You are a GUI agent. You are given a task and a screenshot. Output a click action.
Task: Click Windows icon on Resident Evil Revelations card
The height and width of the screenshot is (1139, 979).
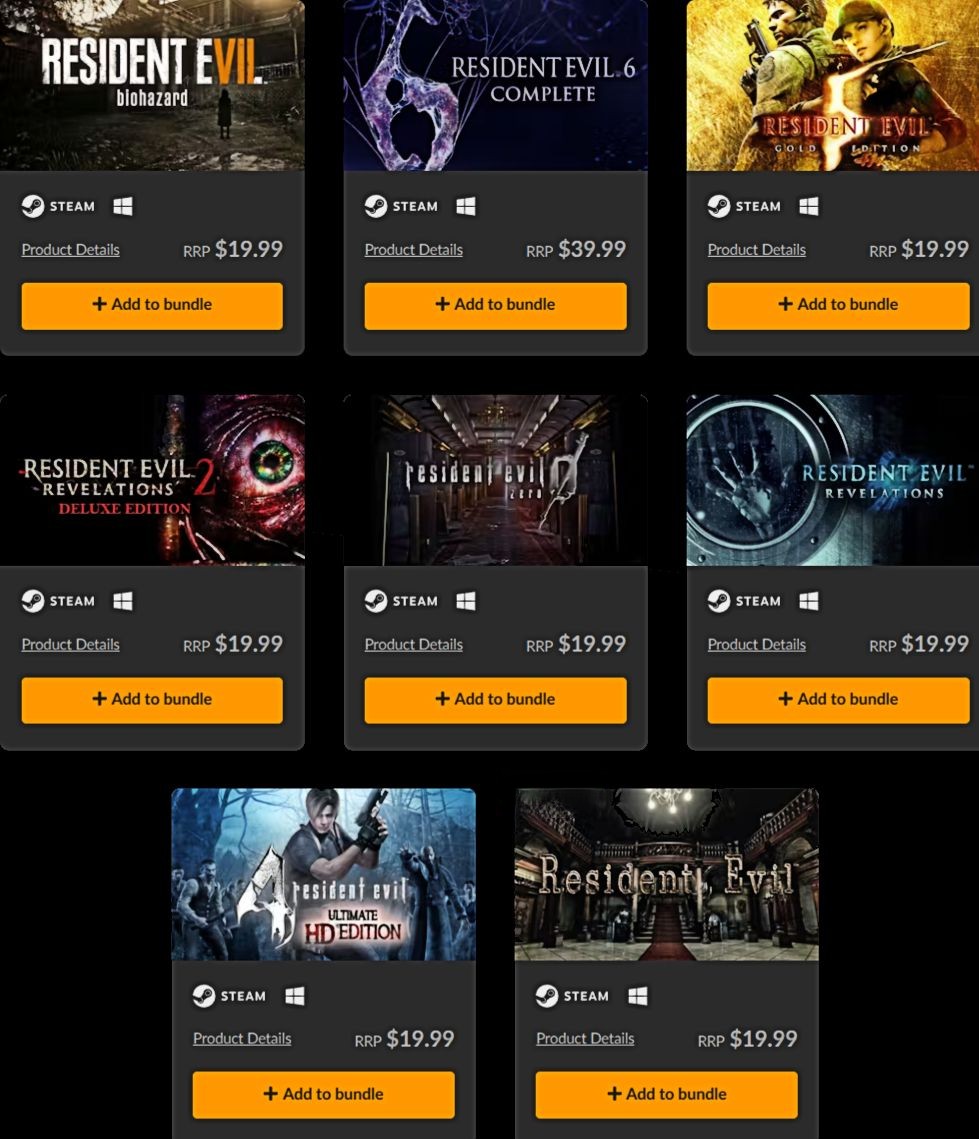[x=808, y=601]
